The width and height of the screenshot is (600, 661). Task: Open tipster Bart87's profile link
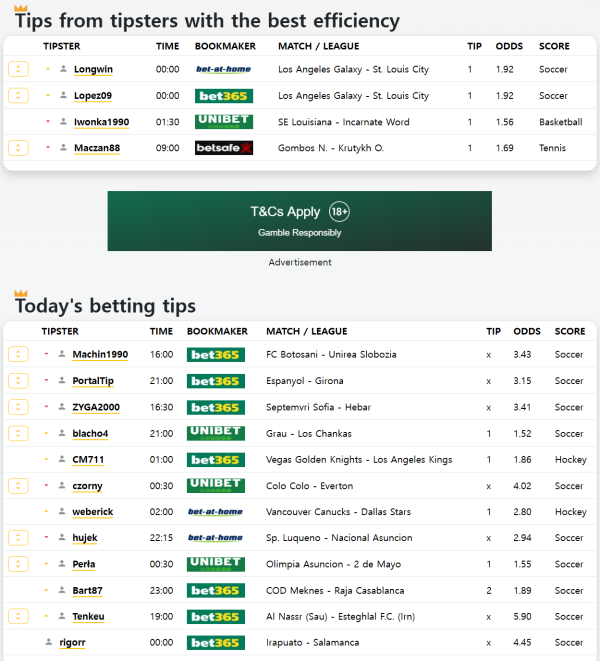coord(88,590)
